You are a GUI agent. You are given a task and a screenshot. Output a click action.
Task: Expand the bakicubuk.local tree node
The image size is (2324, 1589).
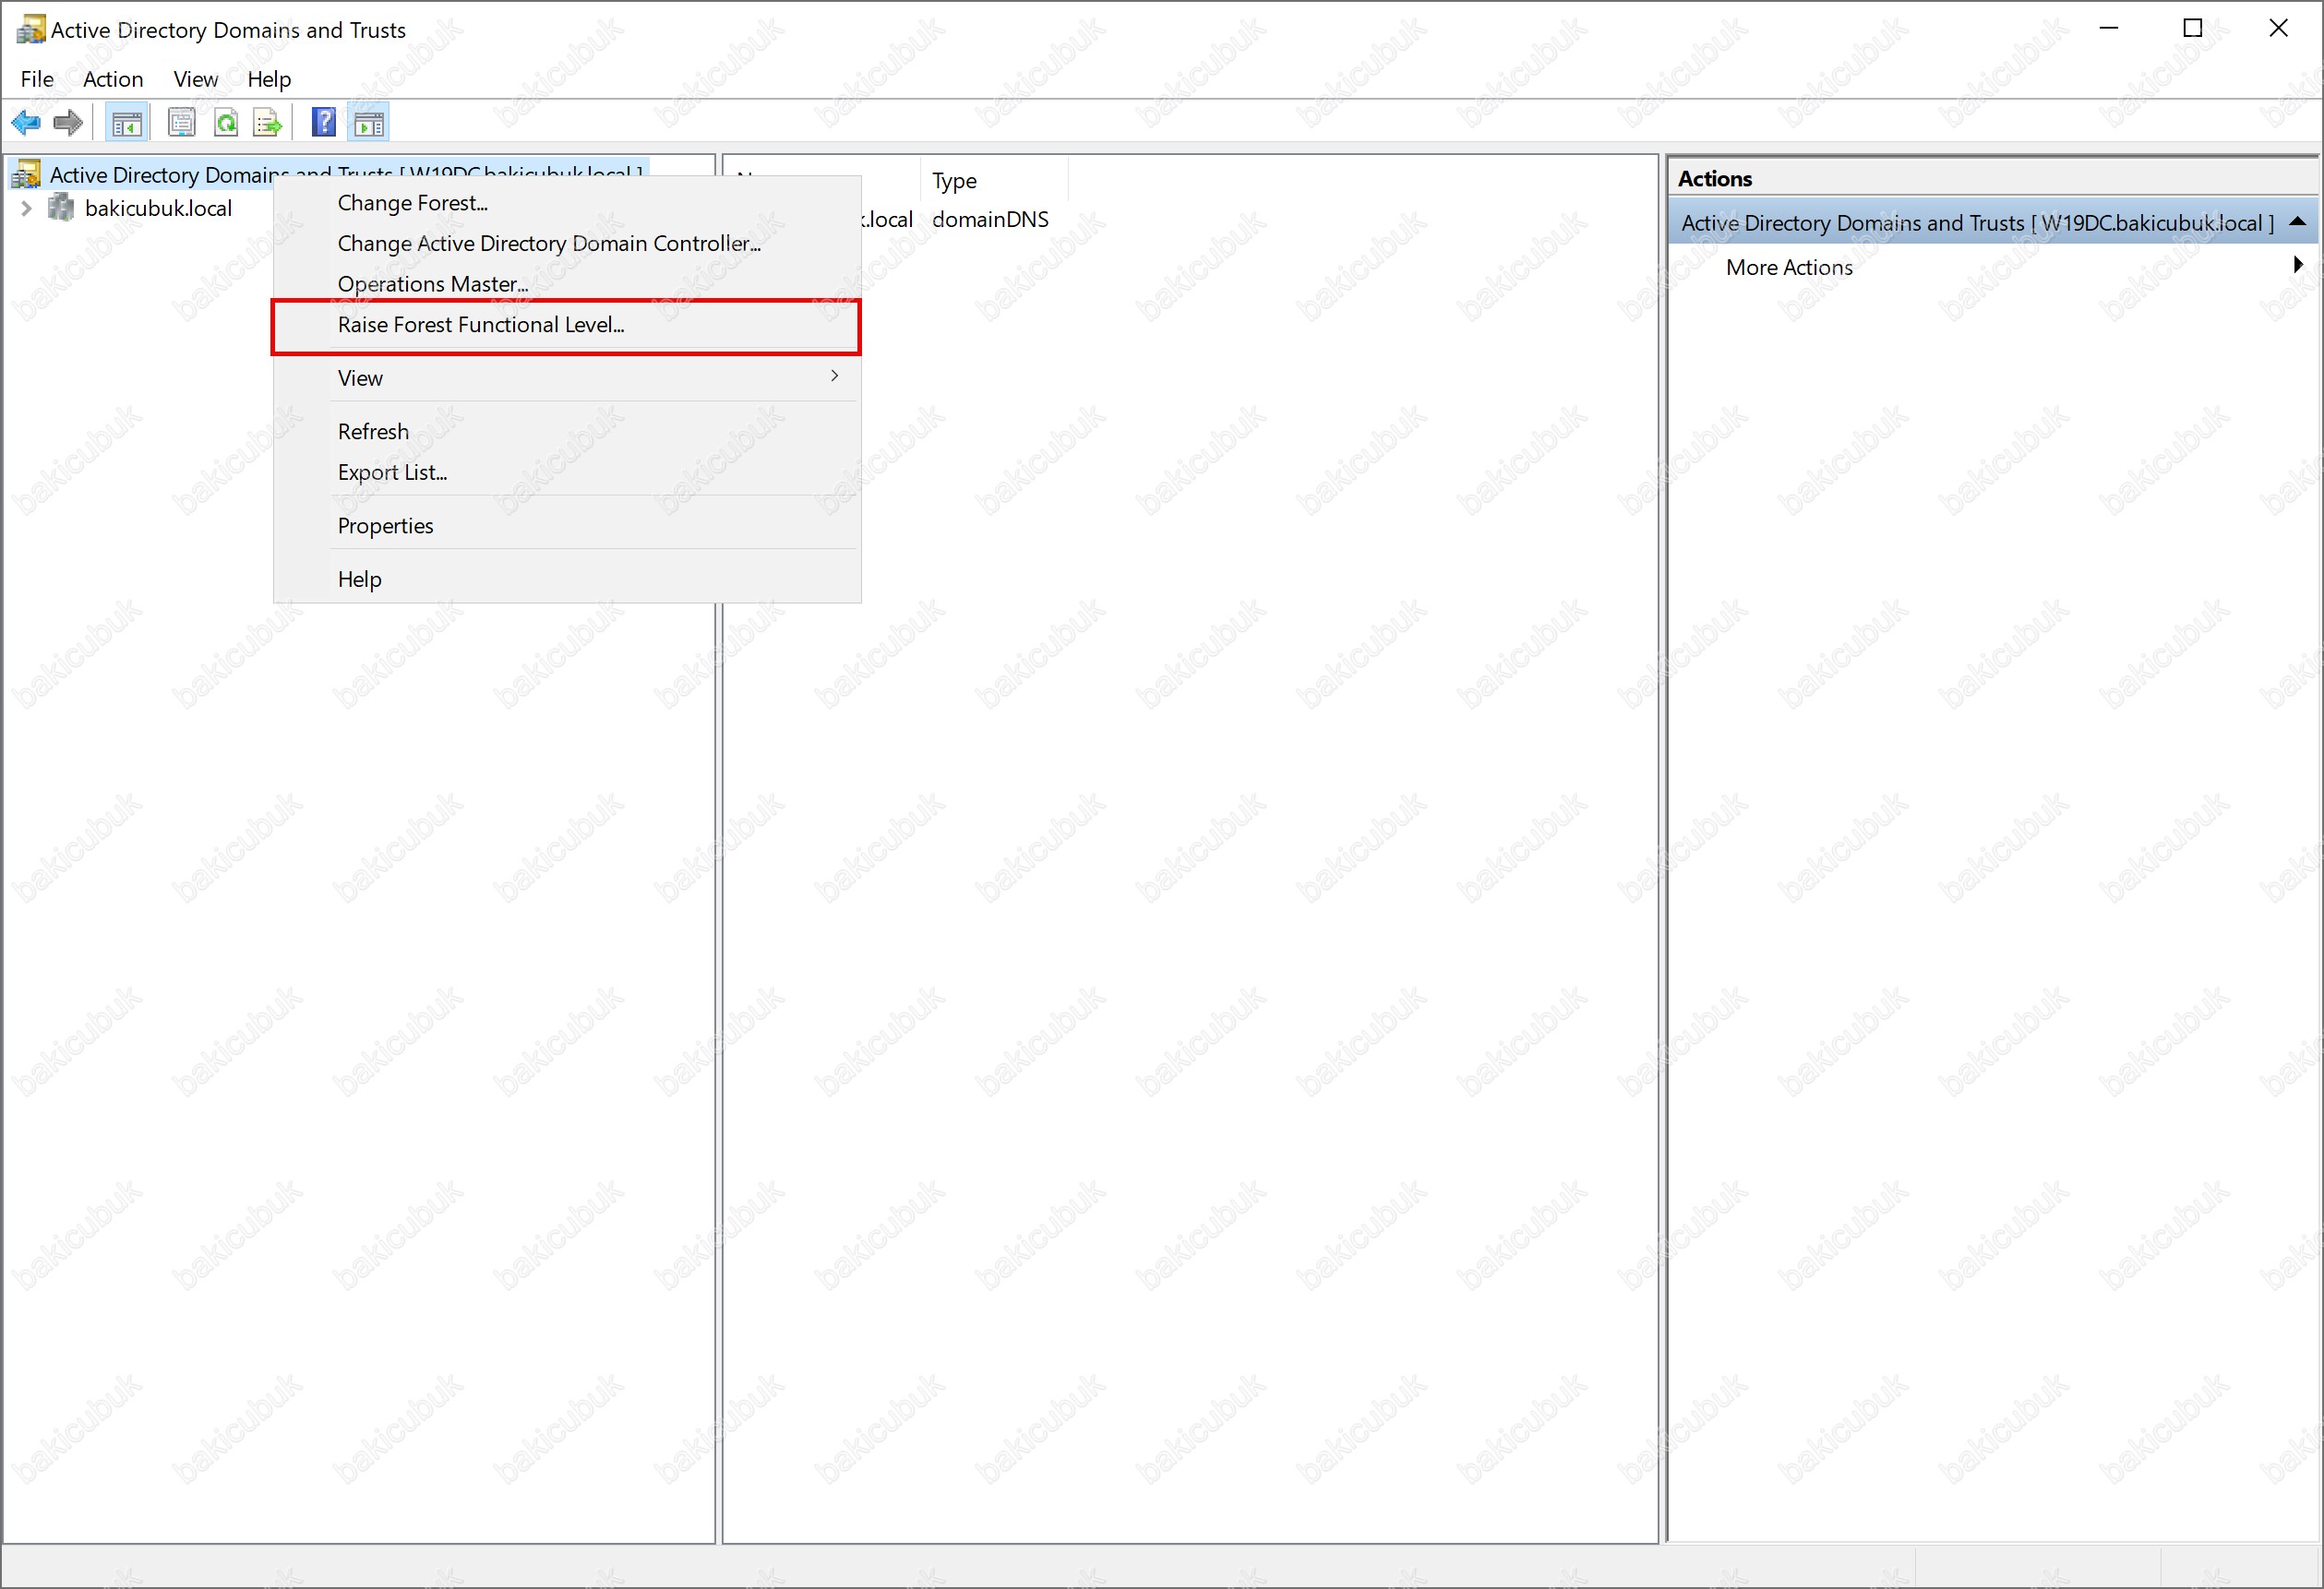27,208
